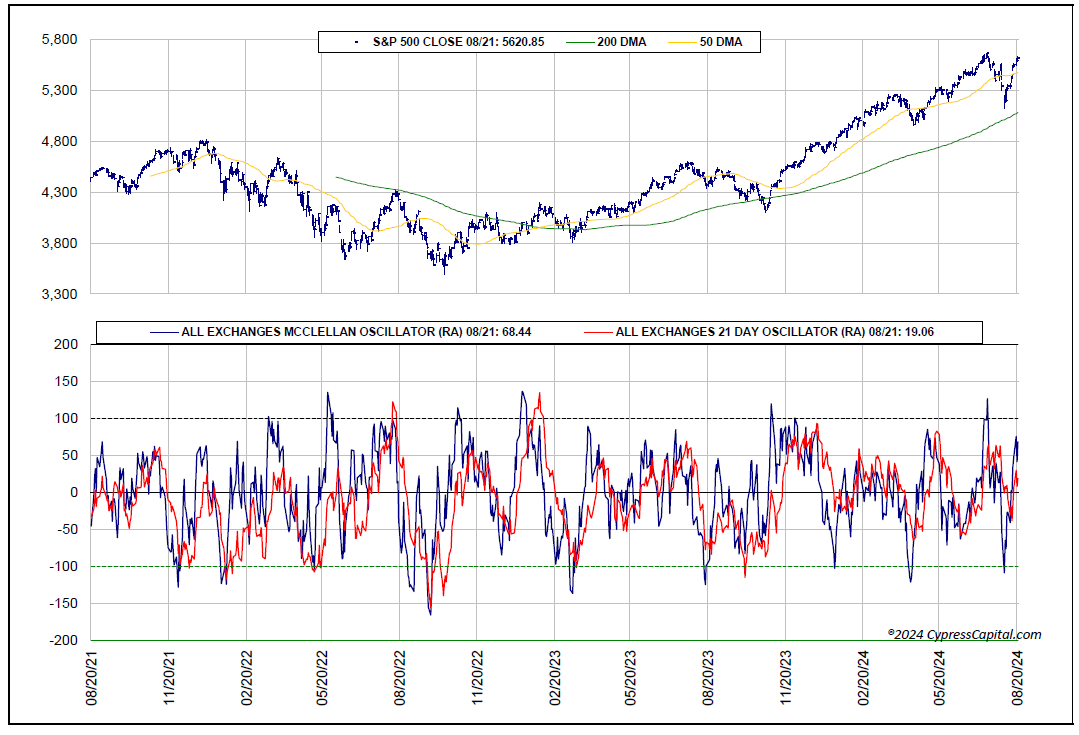Screen dimensions: 1079x735
Task: Click the green 200 DMA legend line
Action: click(580, 42)
